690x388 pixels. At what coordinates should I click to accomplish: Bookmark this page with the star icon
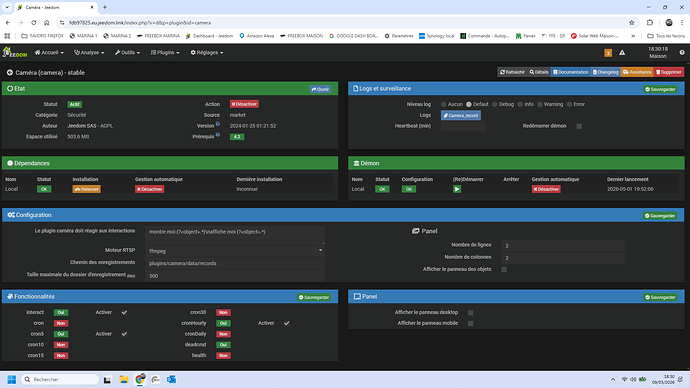(631, 22)
